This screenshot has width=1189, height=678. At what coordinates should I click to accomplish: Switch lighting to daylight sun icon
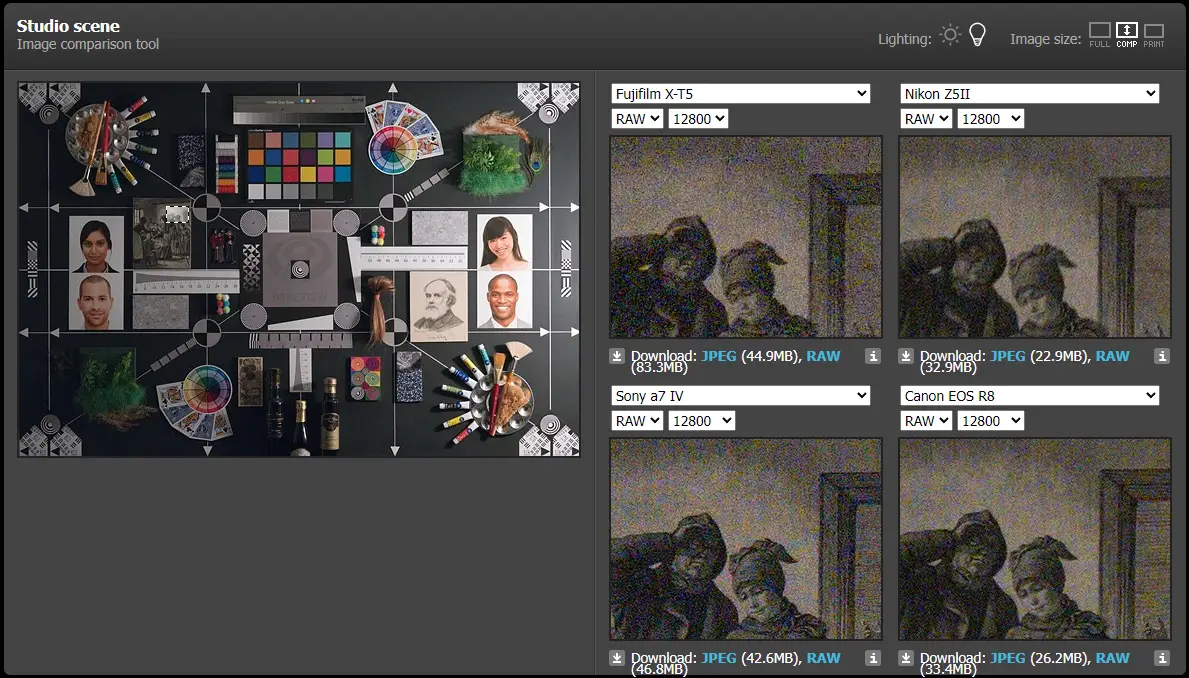(950, 36)
